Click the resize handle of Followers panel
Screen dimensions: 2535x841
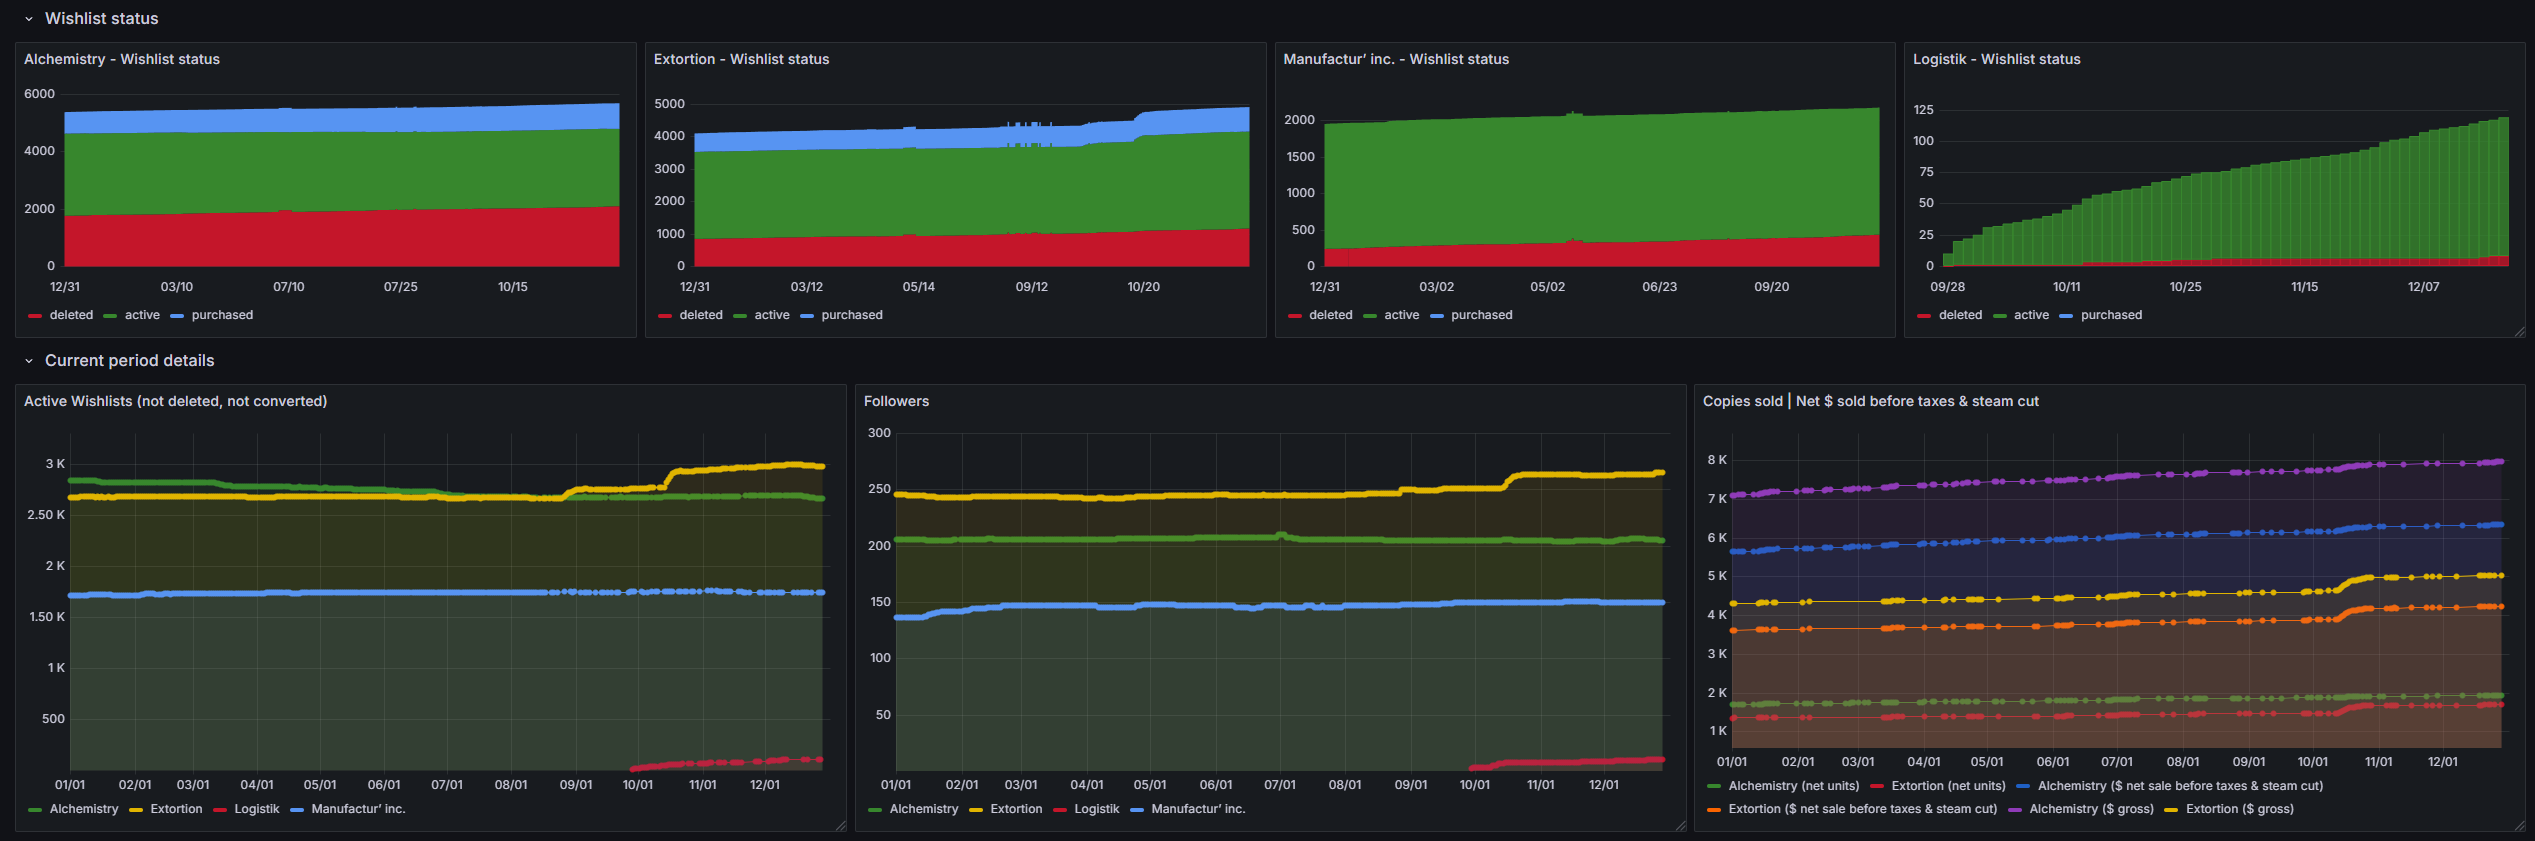pos(1680,826)
